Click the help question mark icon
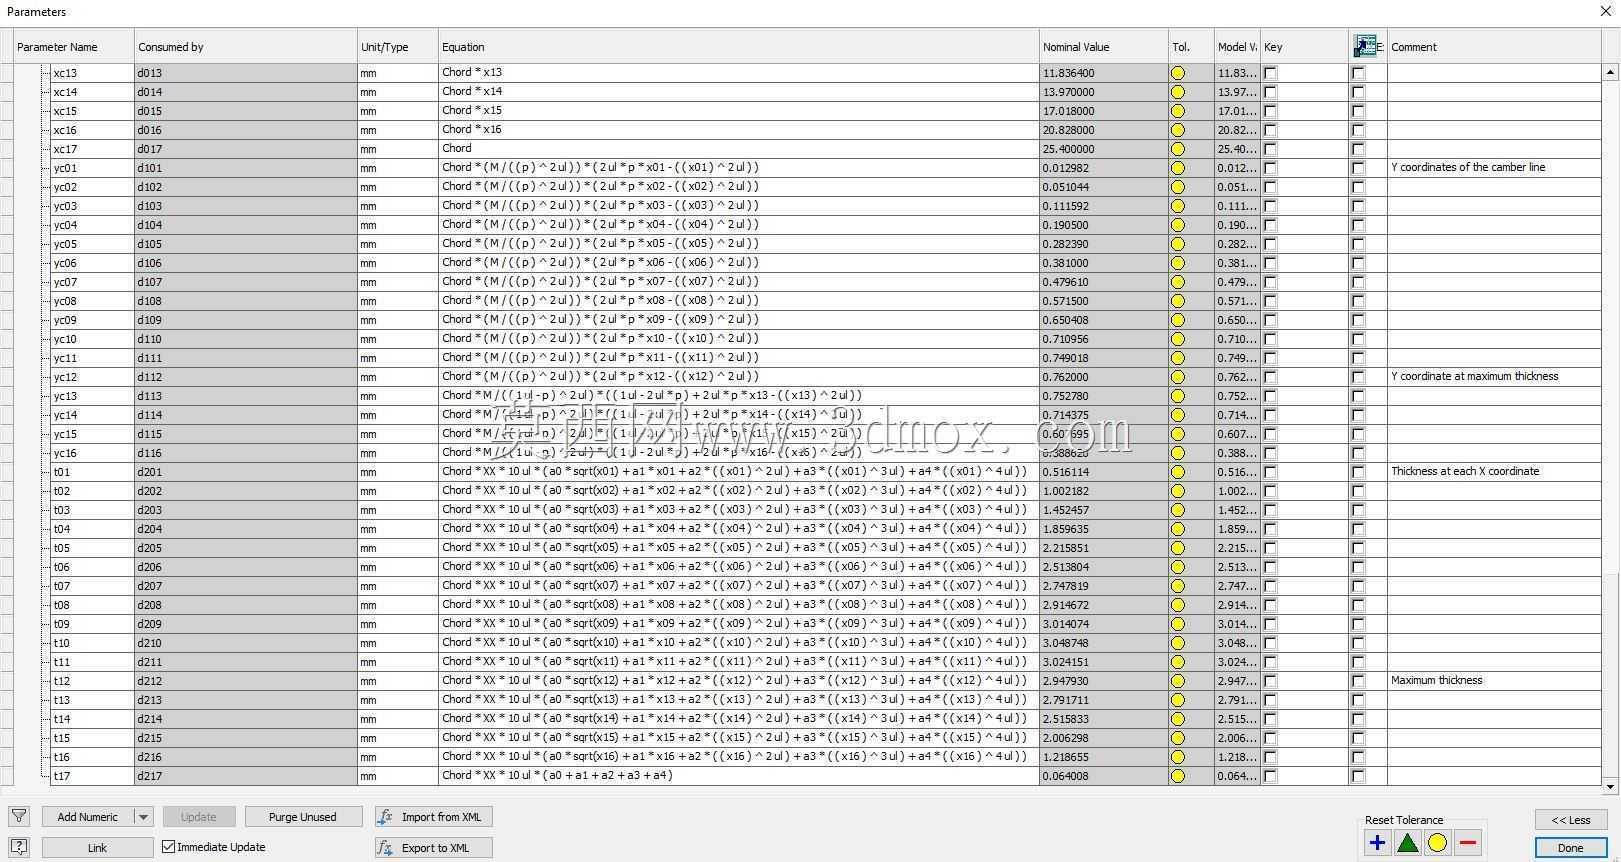 coord(19,847)
